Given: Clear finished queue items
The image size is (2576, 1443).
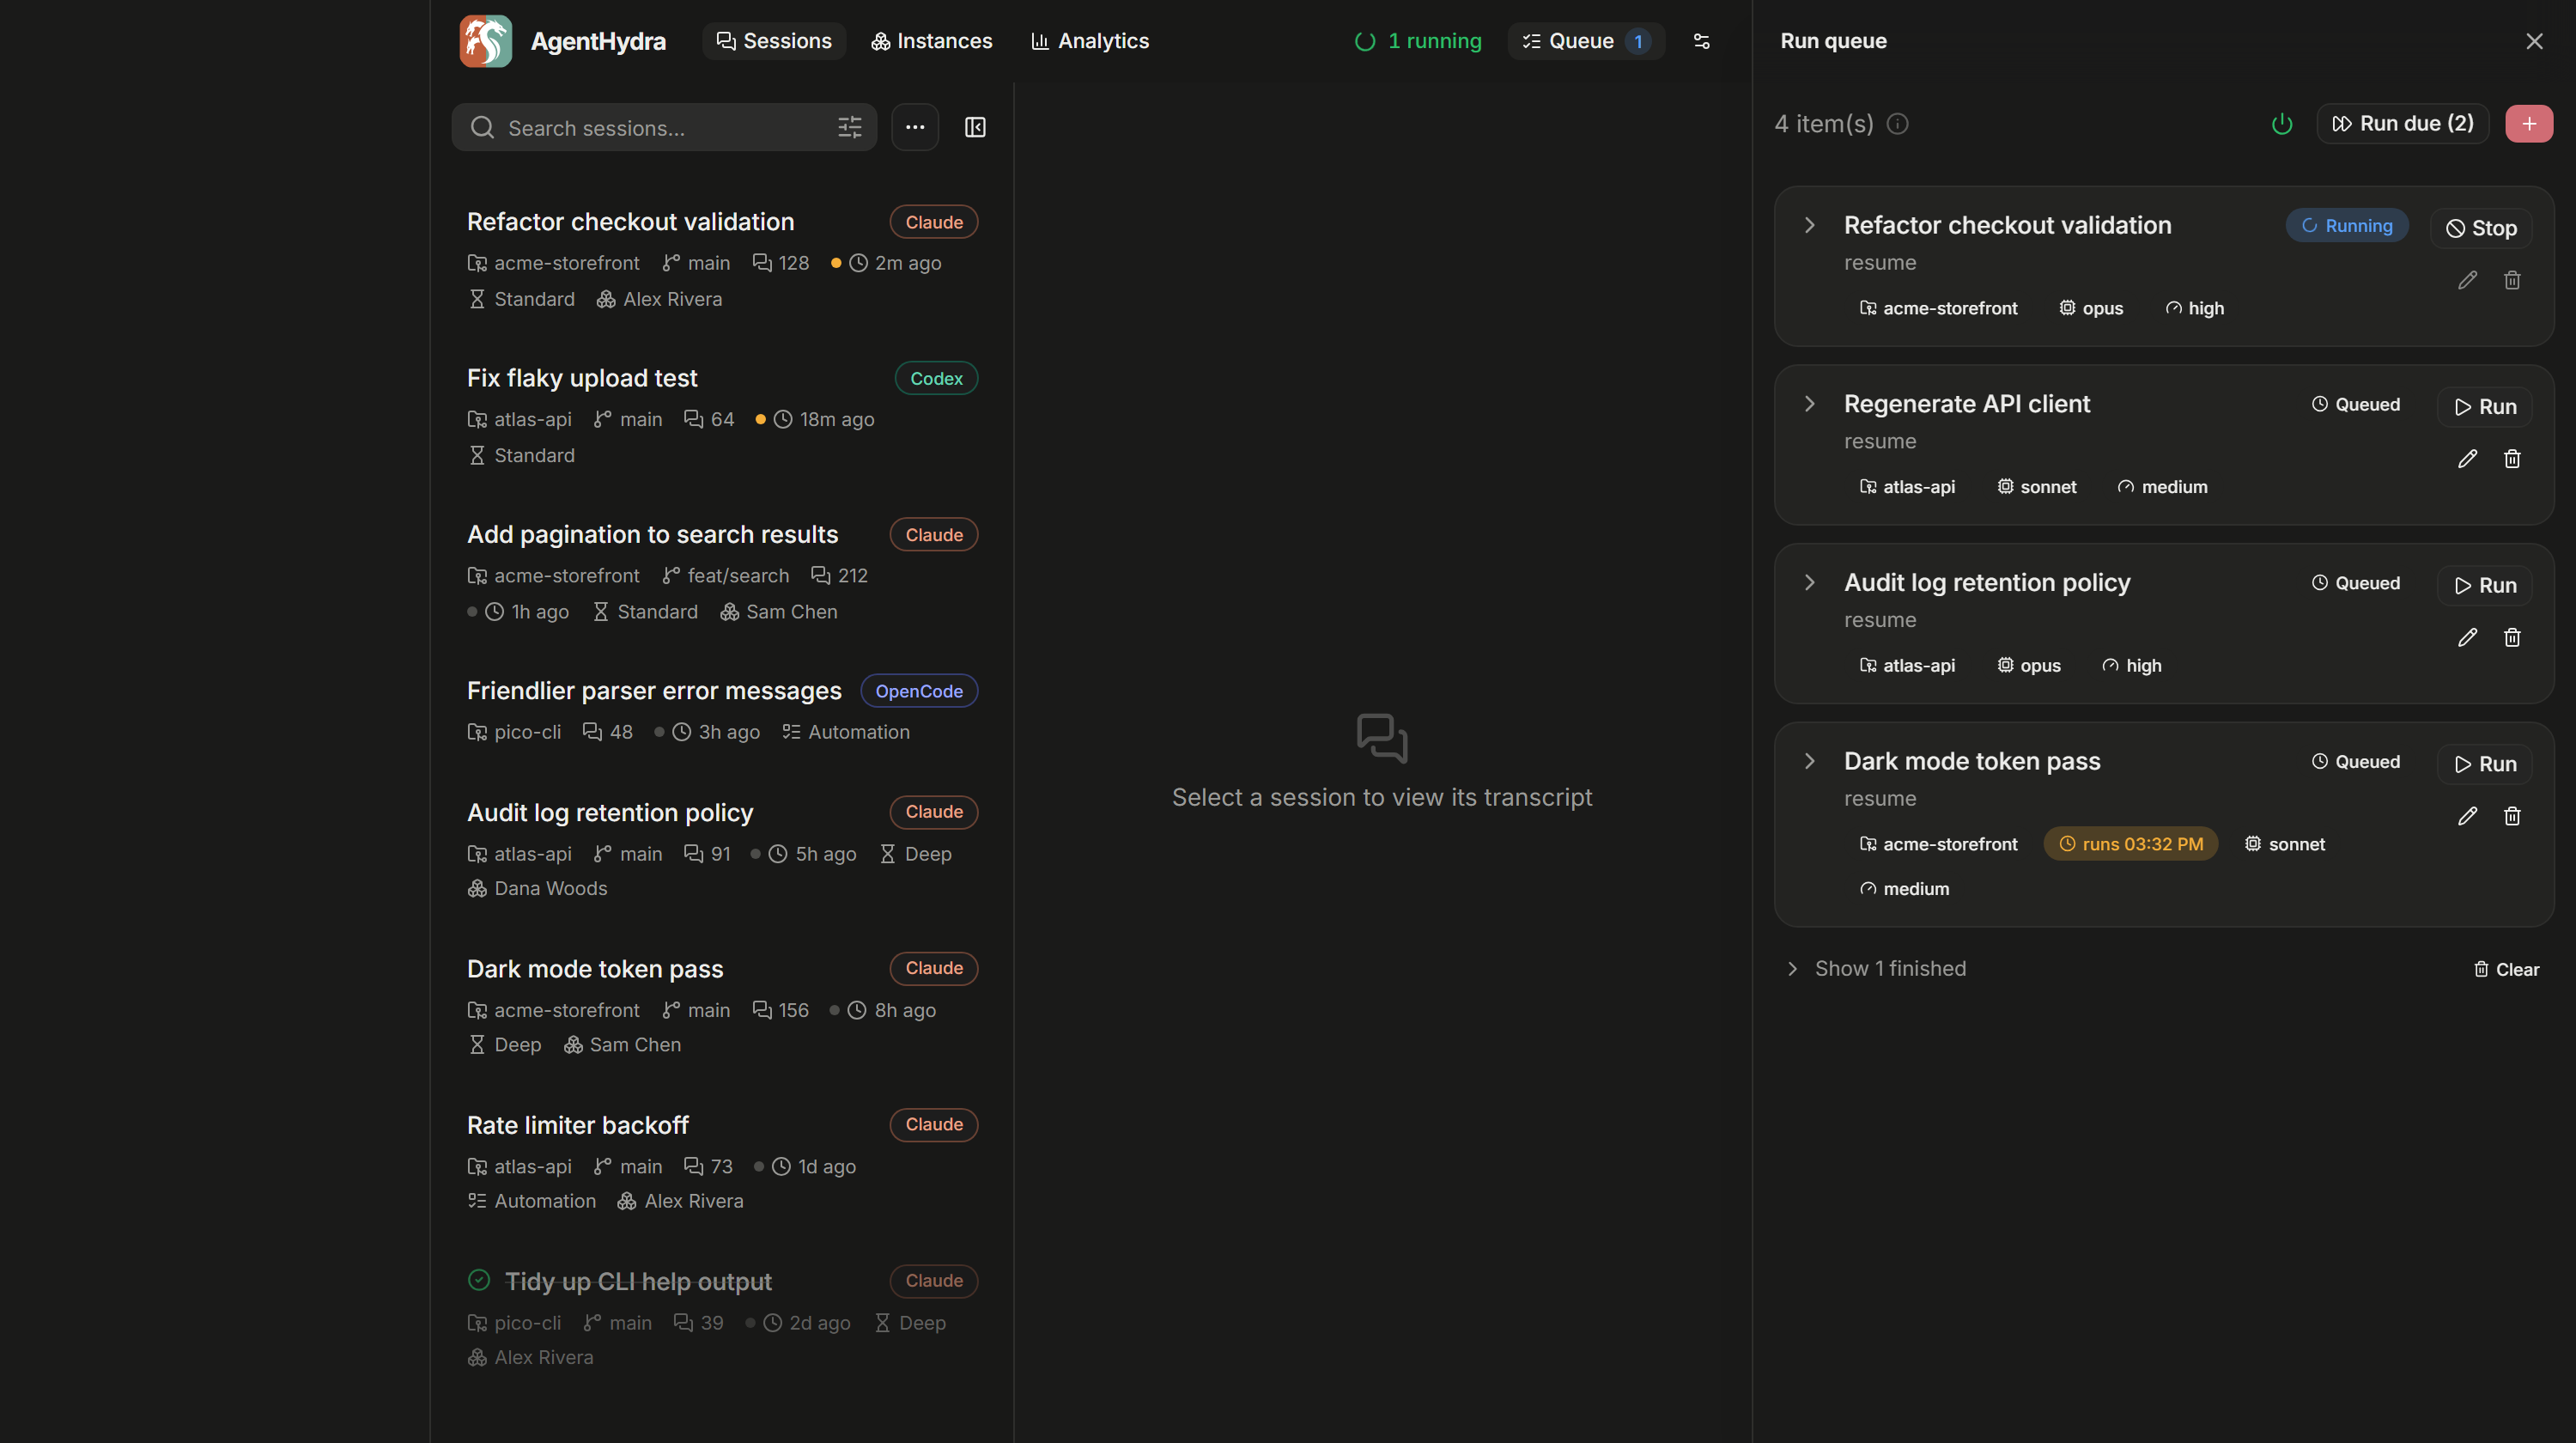Looking at the screenshot, I should pyautogui.click(x=2505, y=969).
